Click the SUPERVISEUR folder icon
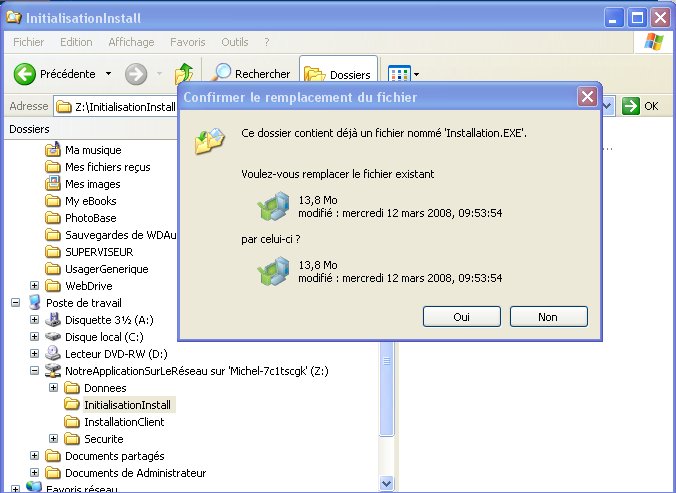The width and height of the screenshot is (676, 493). coord(53,252)
